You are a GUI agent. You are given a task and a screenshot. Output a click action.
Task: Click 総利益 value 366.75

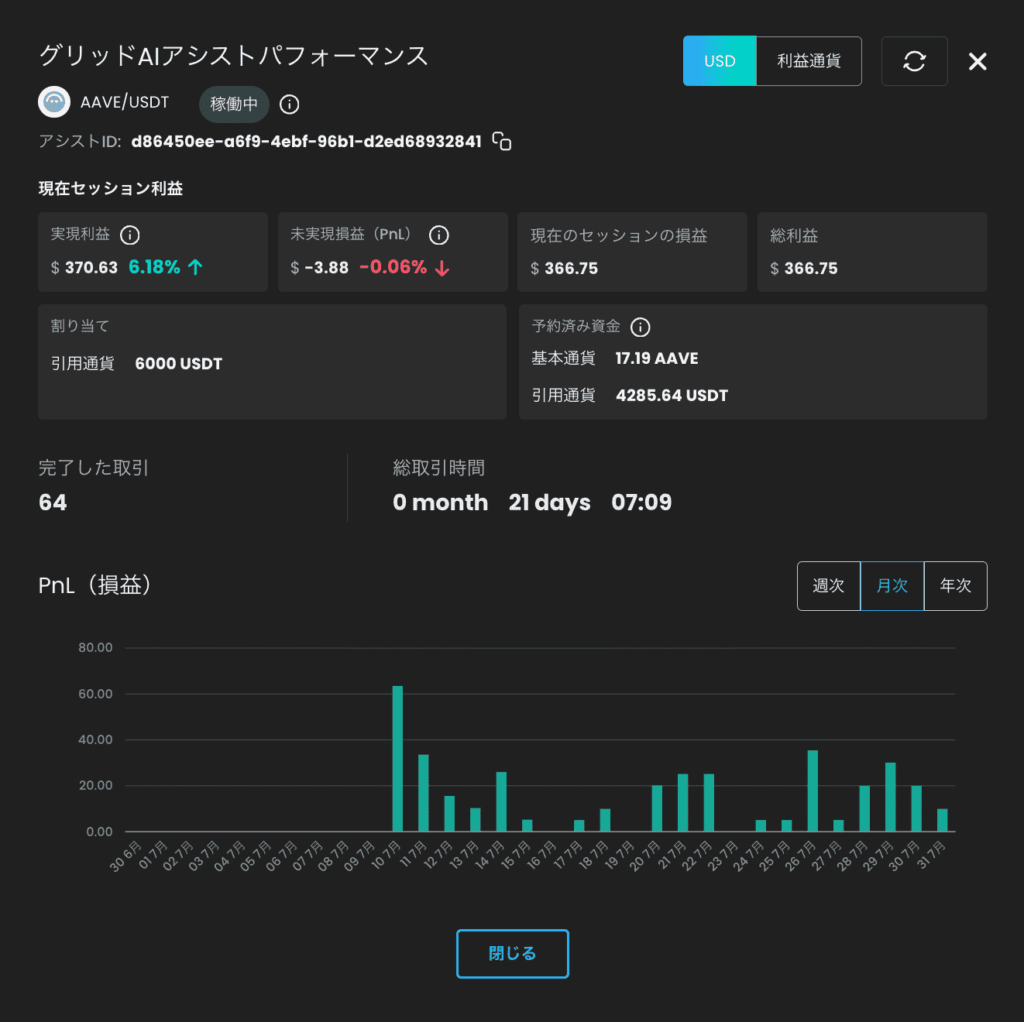pos(811,268)
